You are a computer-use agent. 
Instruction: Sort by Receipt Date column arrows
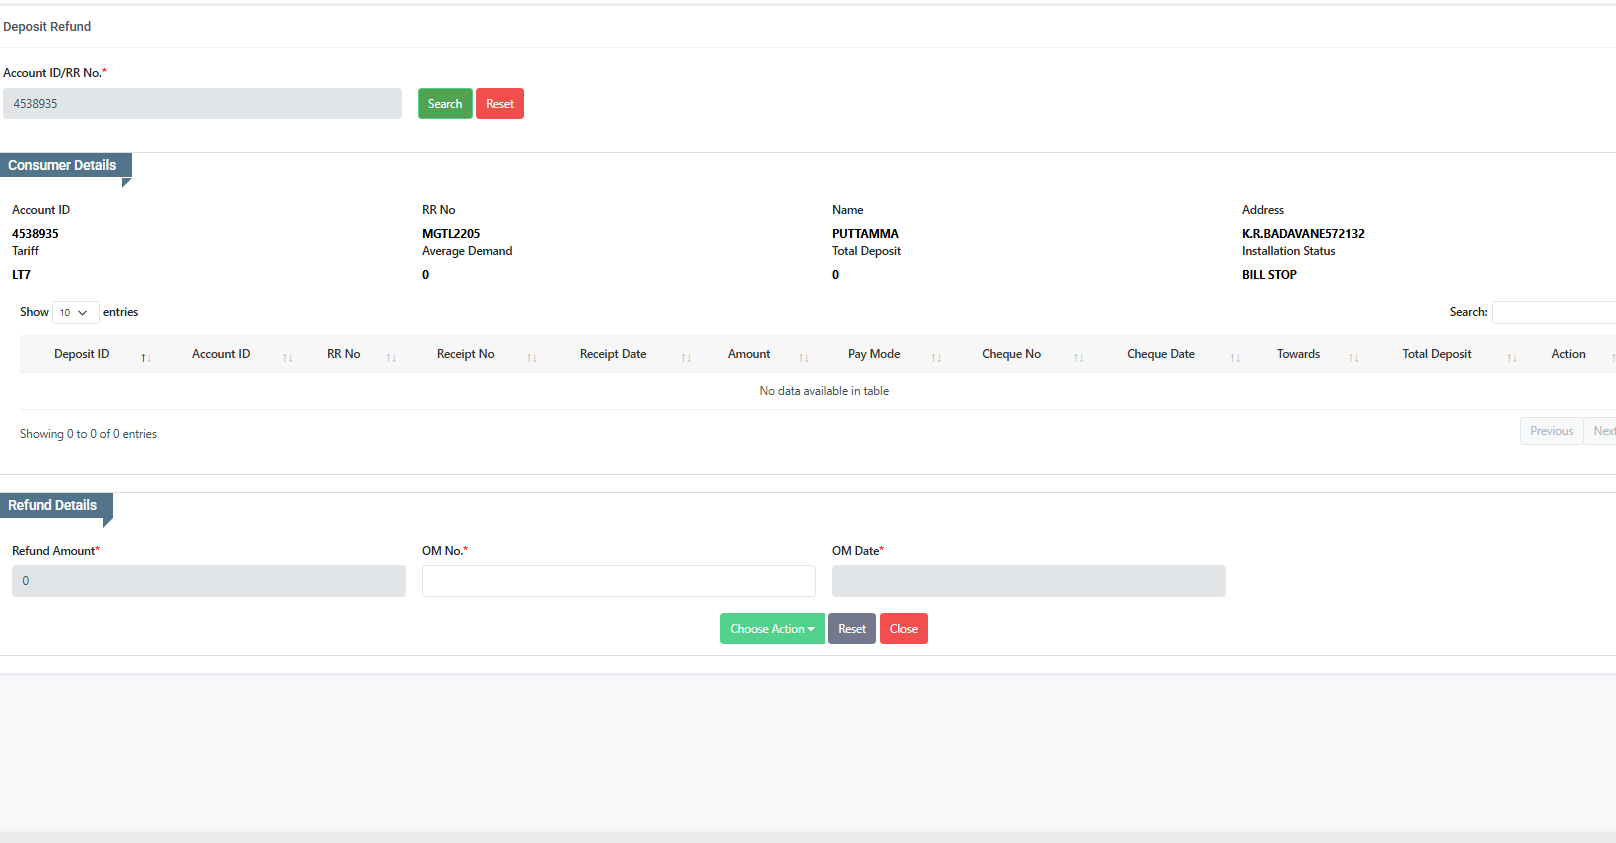(687, 357)
